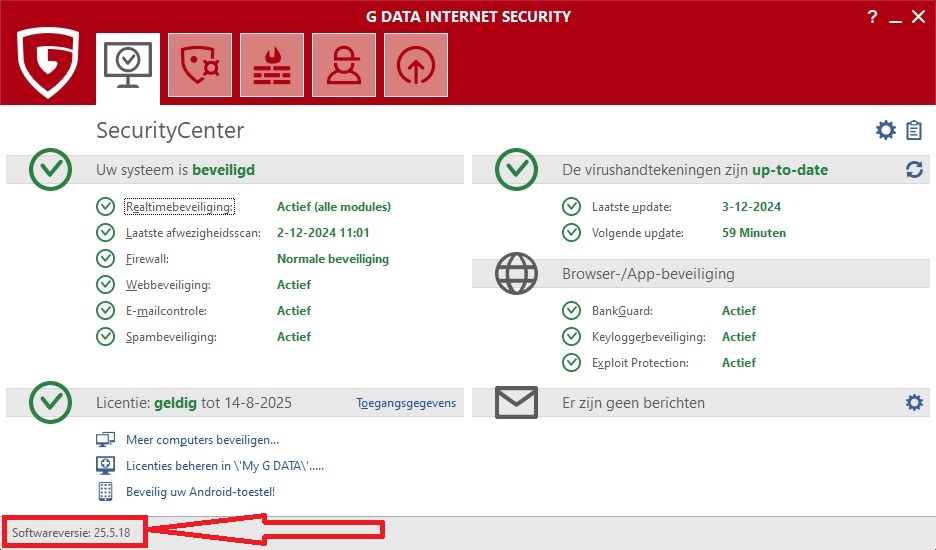Click the large checkmark beside Licentie status
936x550 pixels.
pyautogui.click(x=50, y=402)
